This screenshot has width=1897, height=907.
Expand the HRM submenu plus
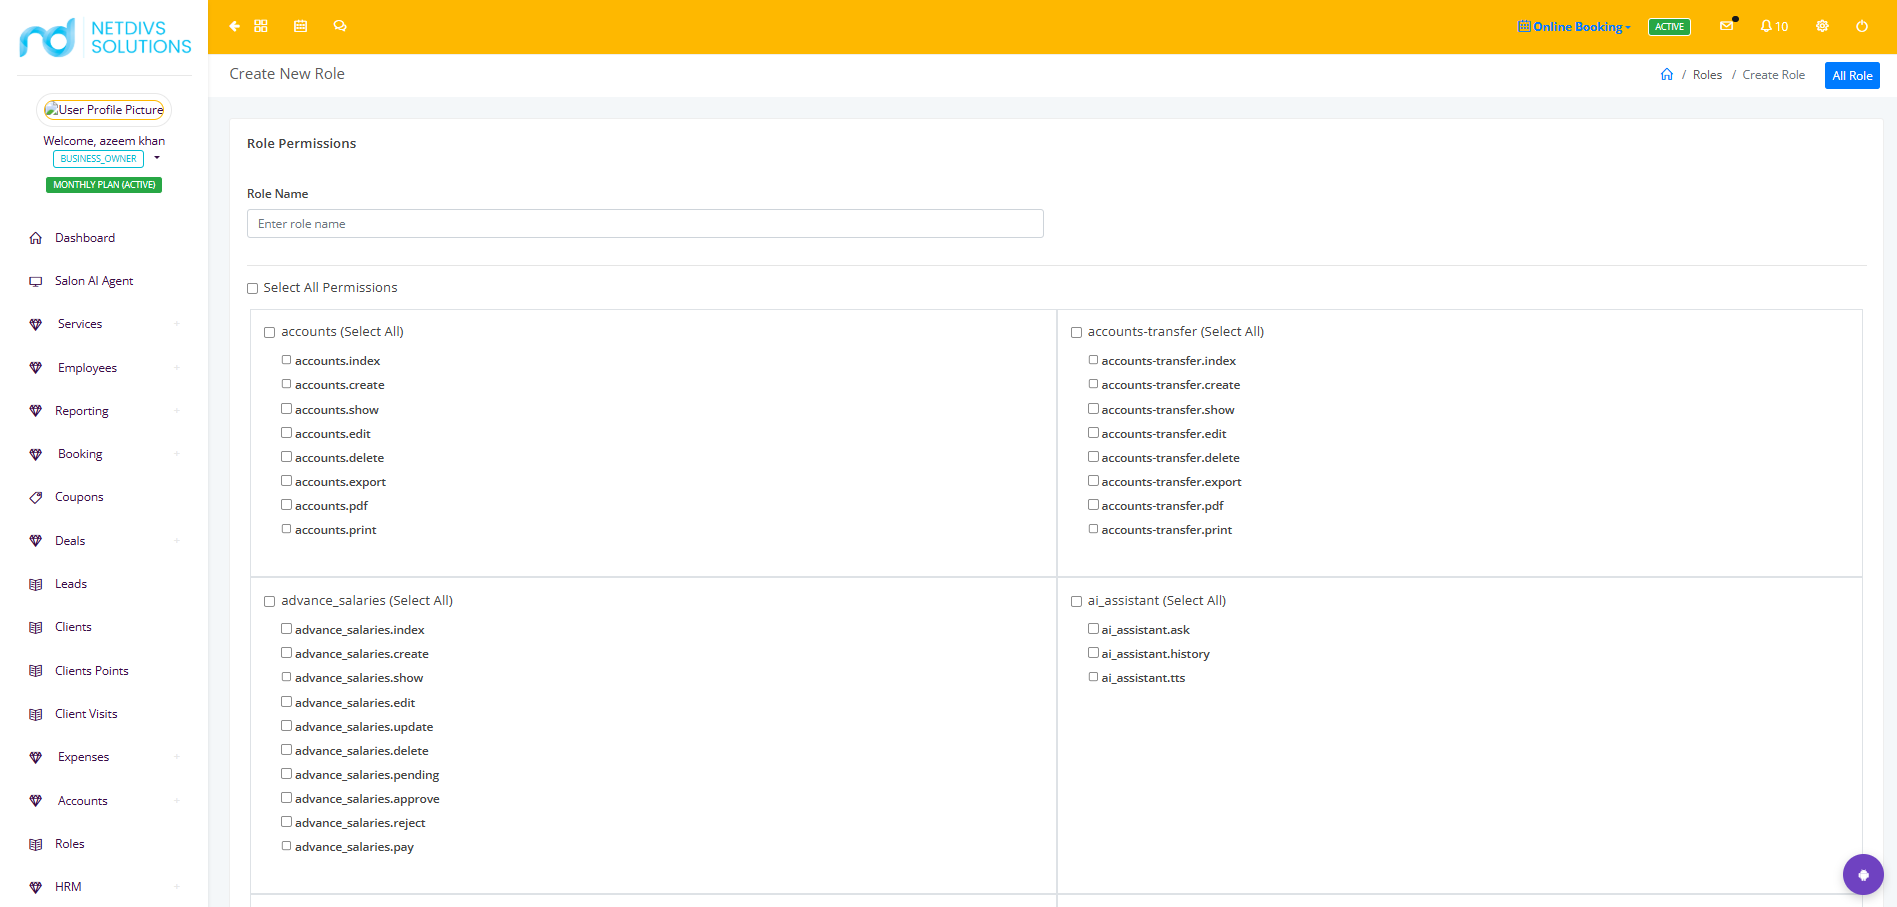177,887
